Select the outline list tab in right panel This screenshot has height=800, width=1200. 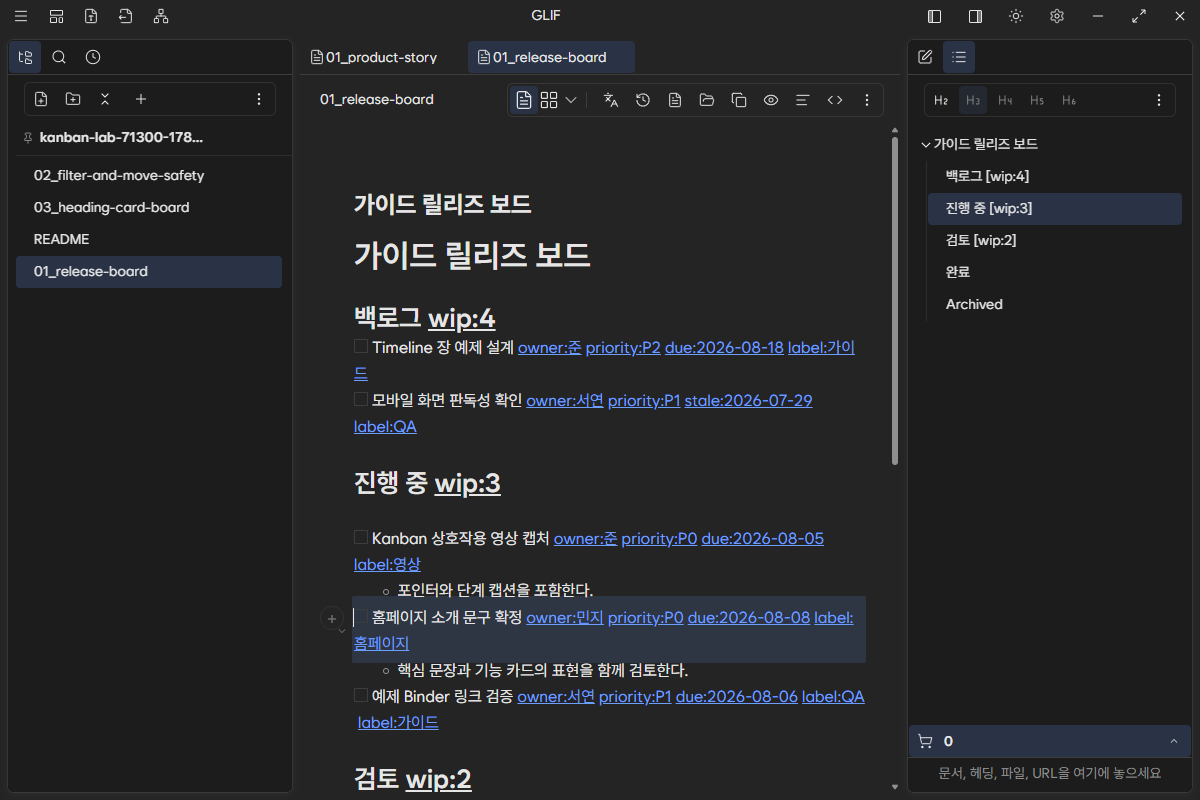point(959,57)
